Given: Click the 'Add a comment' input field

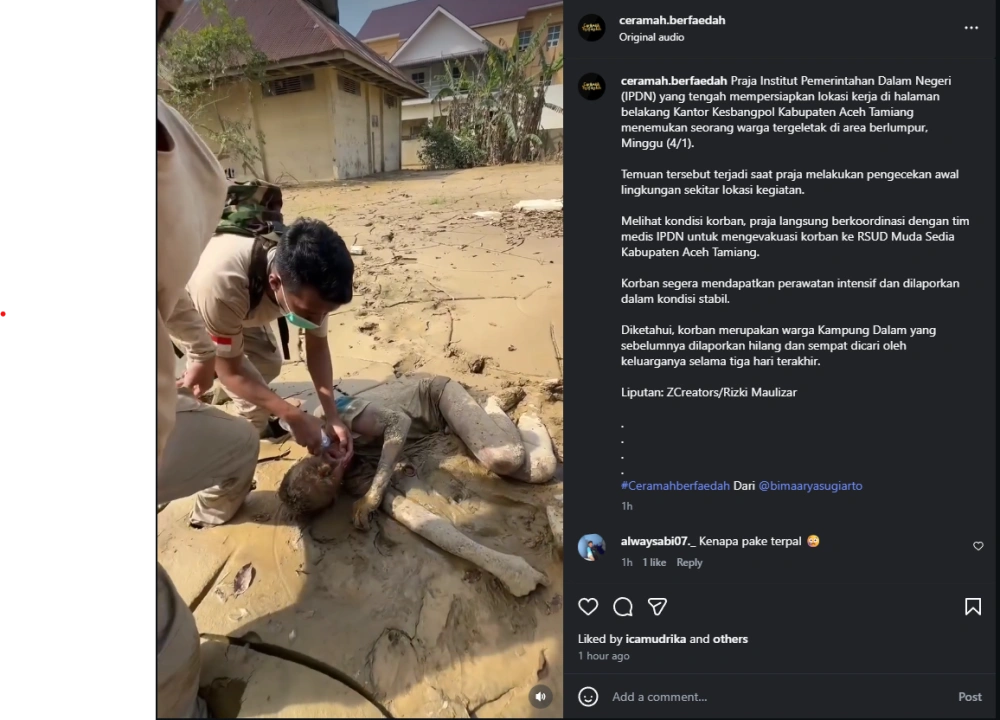Looking at the screenshot, I should coord(700,697).
